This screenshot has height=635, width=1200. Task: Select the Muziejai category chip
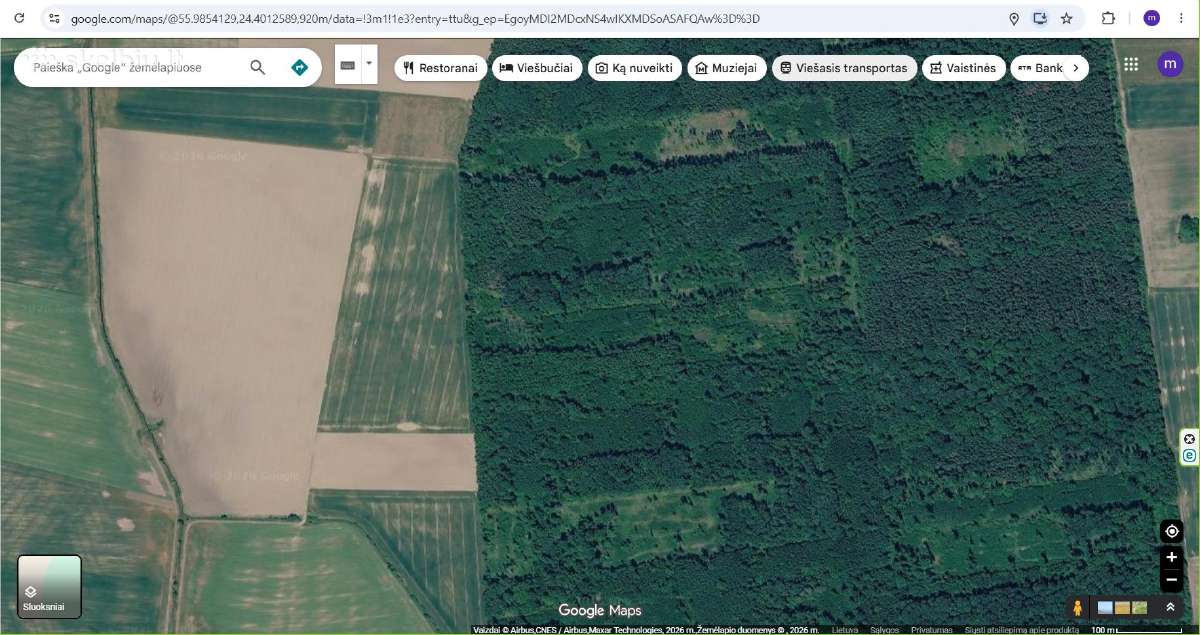(727, 68)
